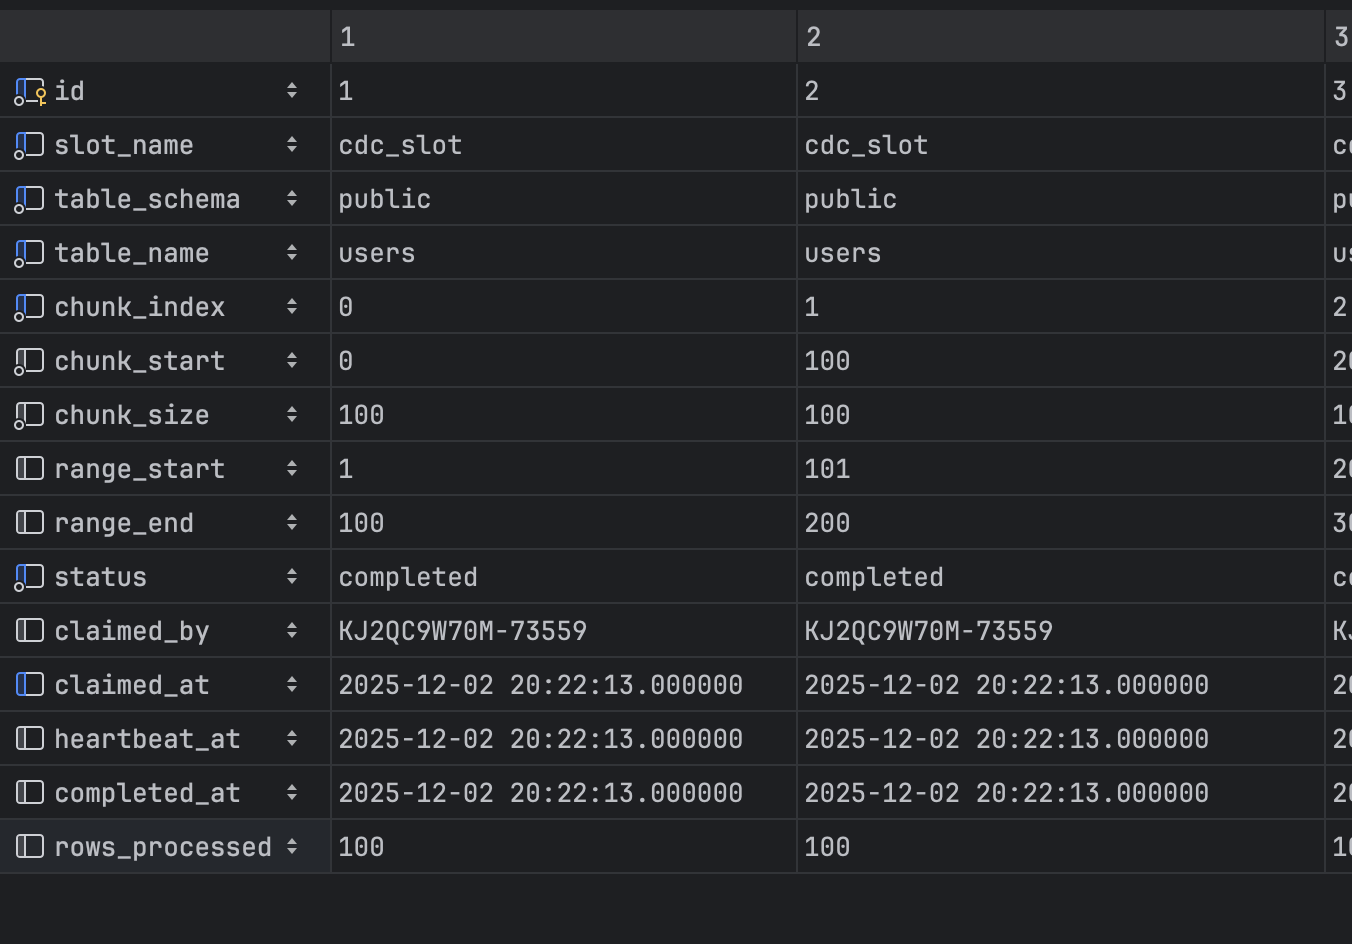Click the column icon next to status
Screen dimensions: 1352x944
point(29,576)
